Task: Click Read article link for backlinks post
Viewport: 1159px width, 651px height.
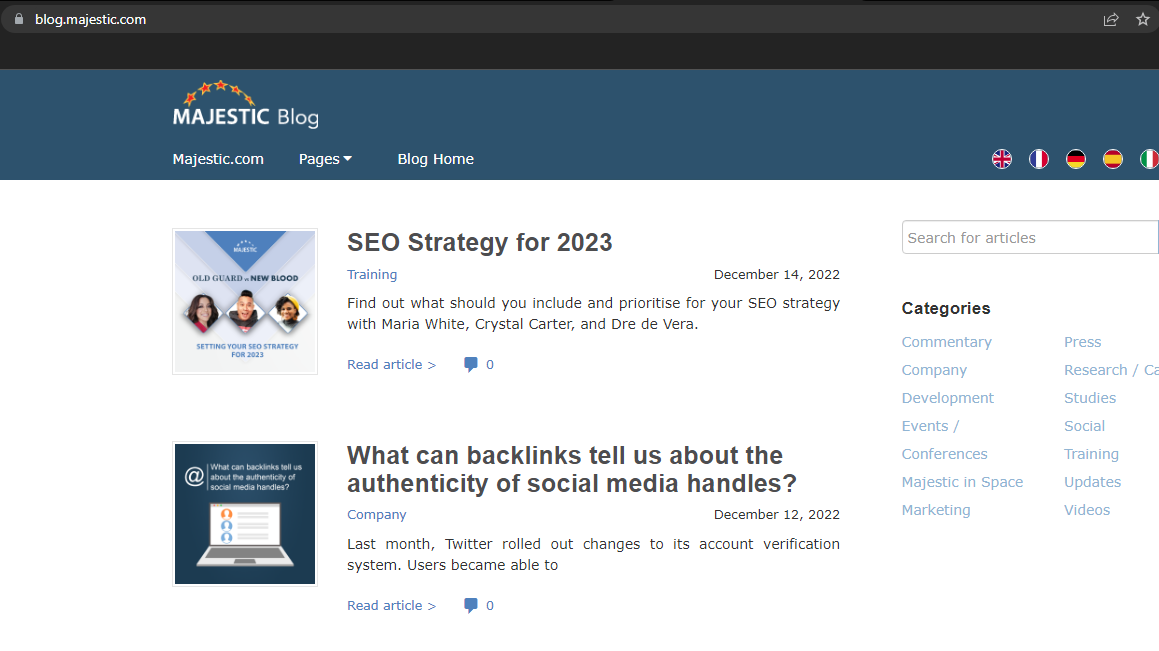Action: coord(392,605)
